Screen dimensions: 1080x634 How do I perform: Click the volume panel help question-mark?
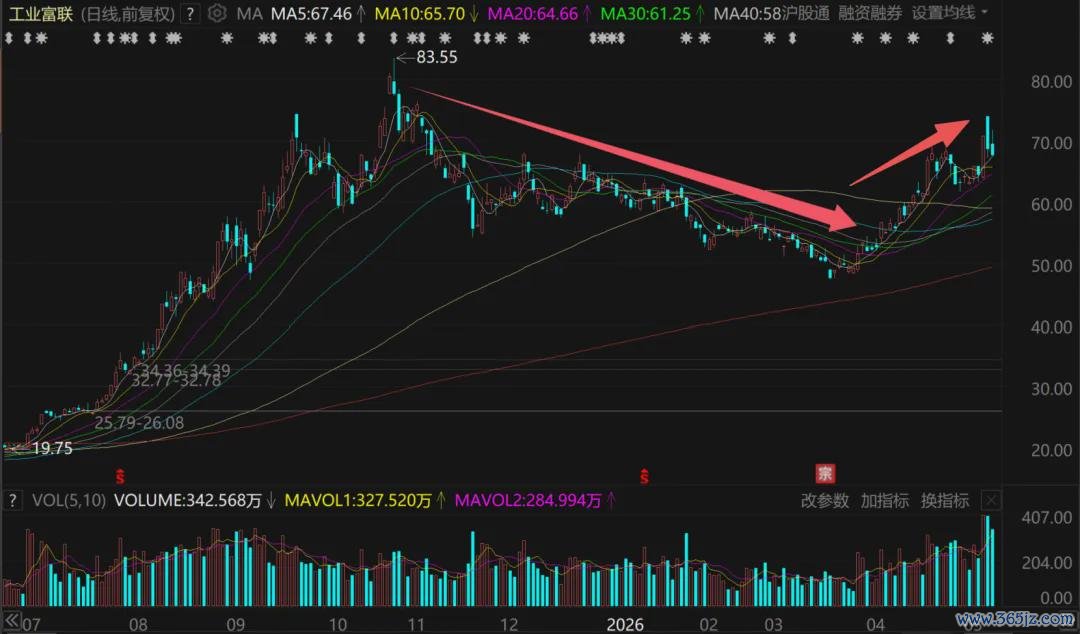click(x=12, y=500)
